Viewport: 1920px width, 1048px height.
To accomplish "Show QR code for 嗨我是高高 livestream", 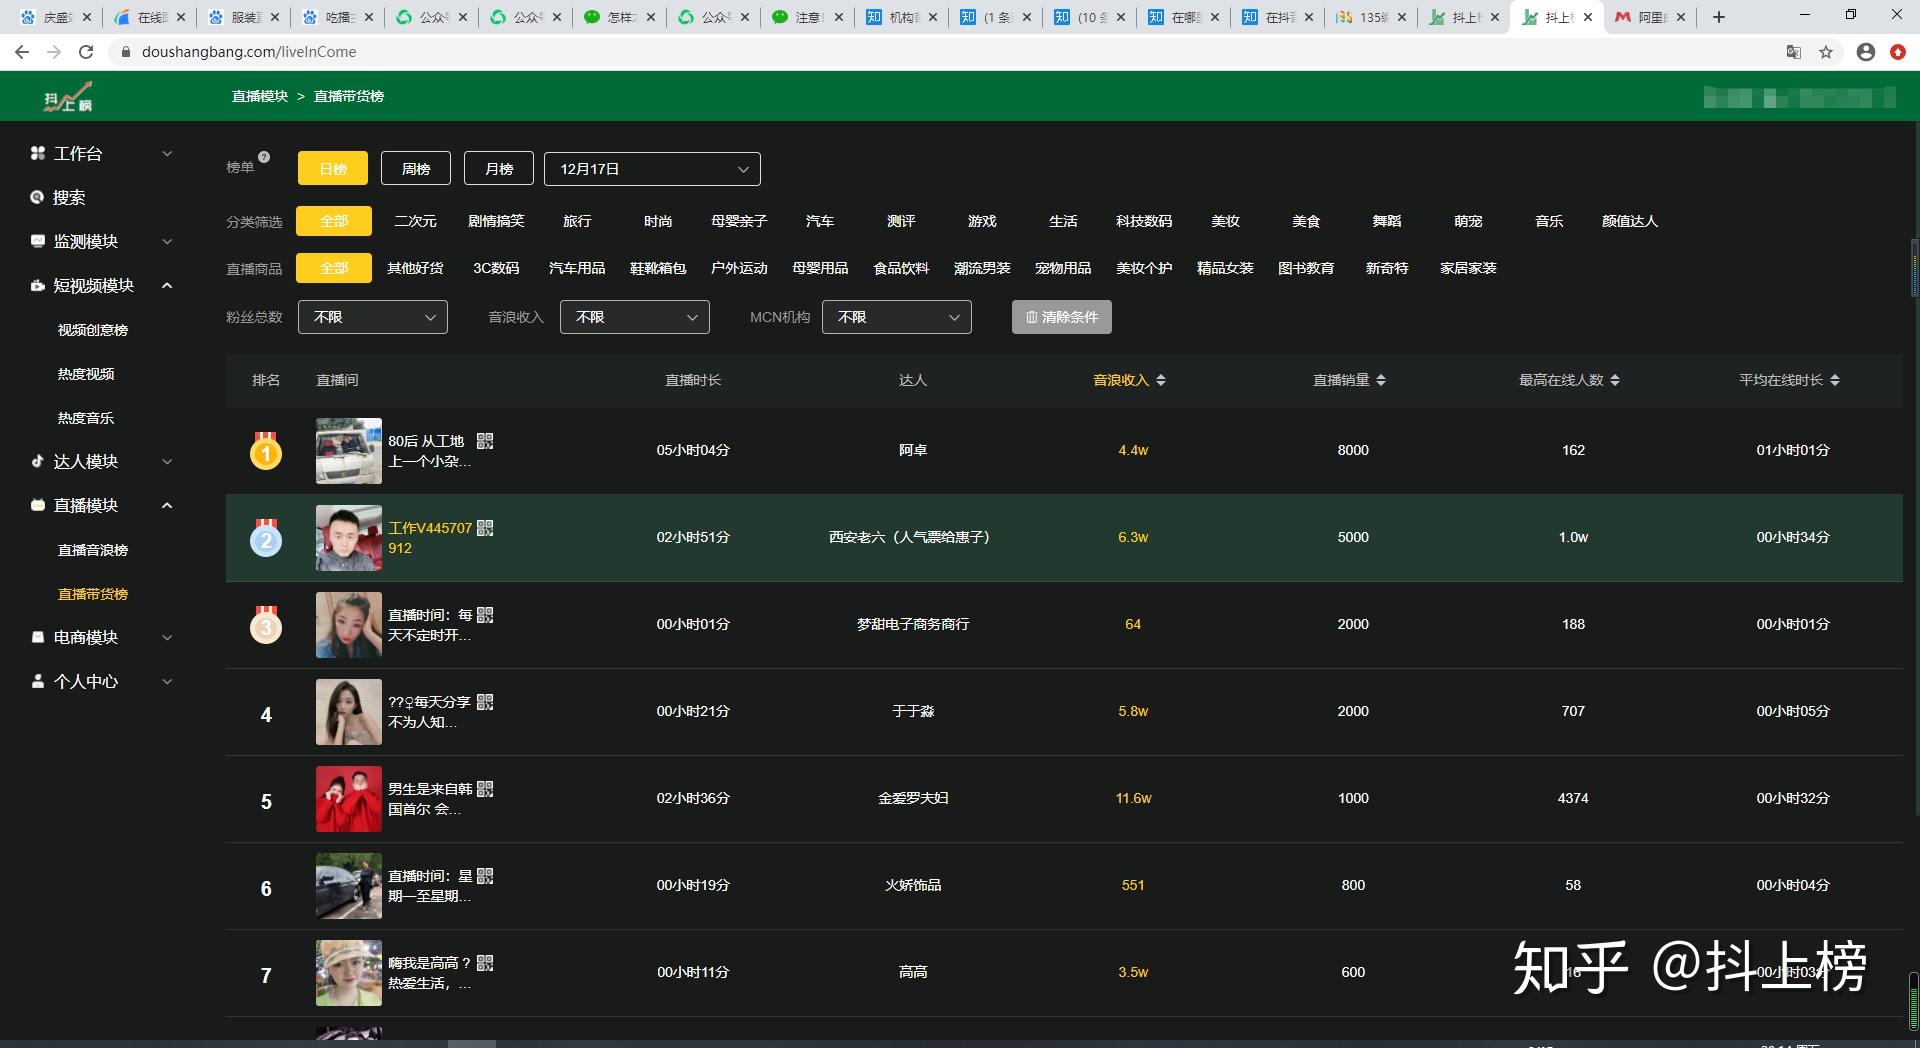I will (485, 963).
